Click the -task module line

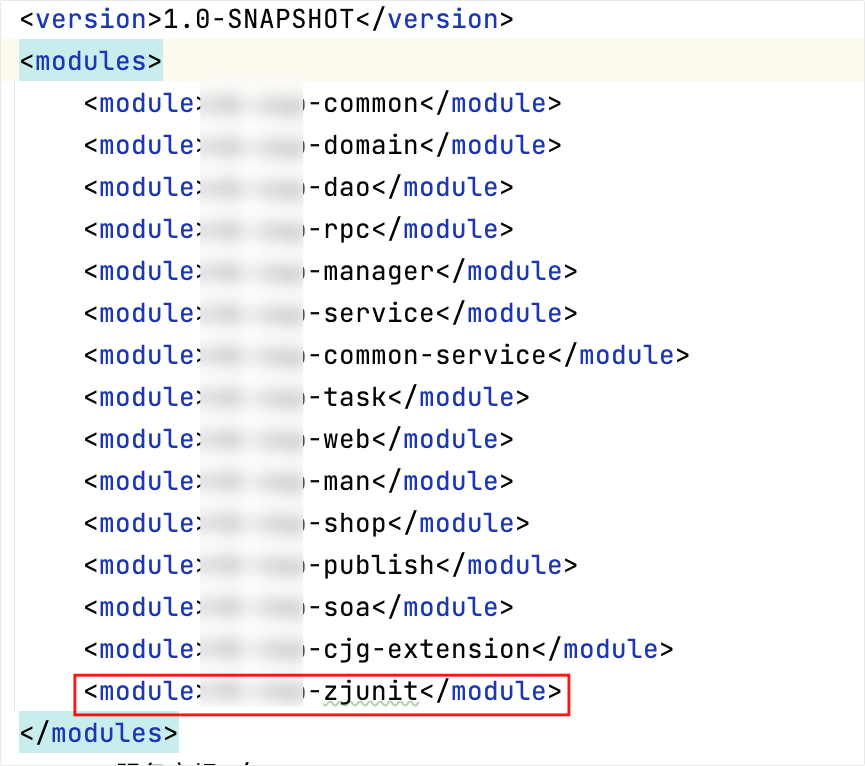[x=307, y=397]
